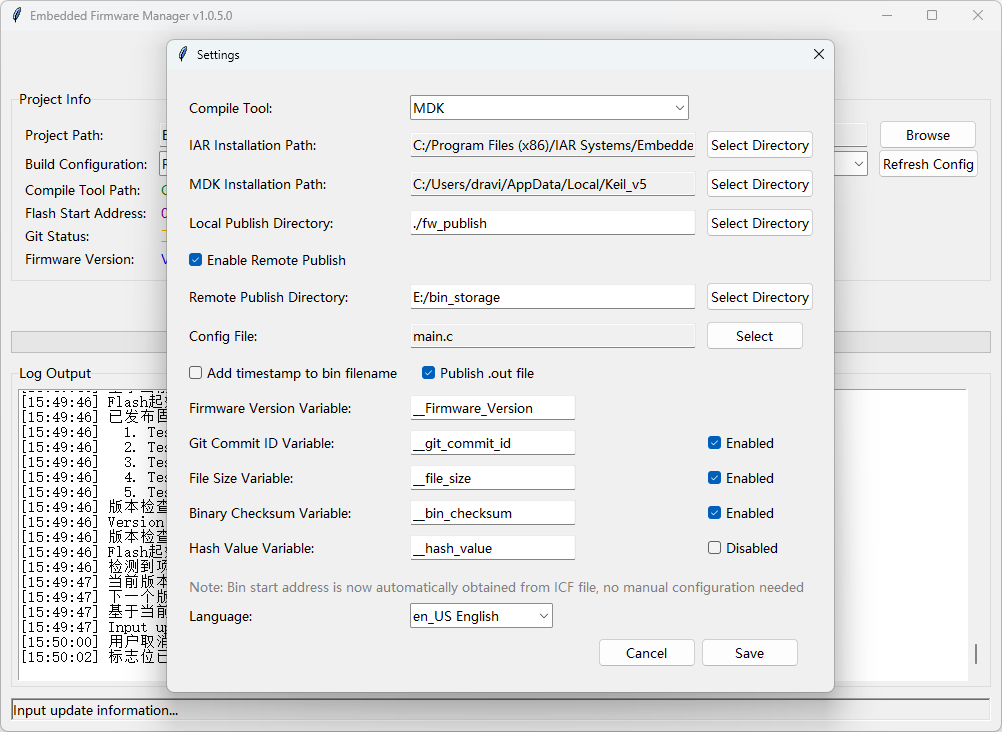Disable the Git Commit ID variable checkbox

tap(714, 443)
